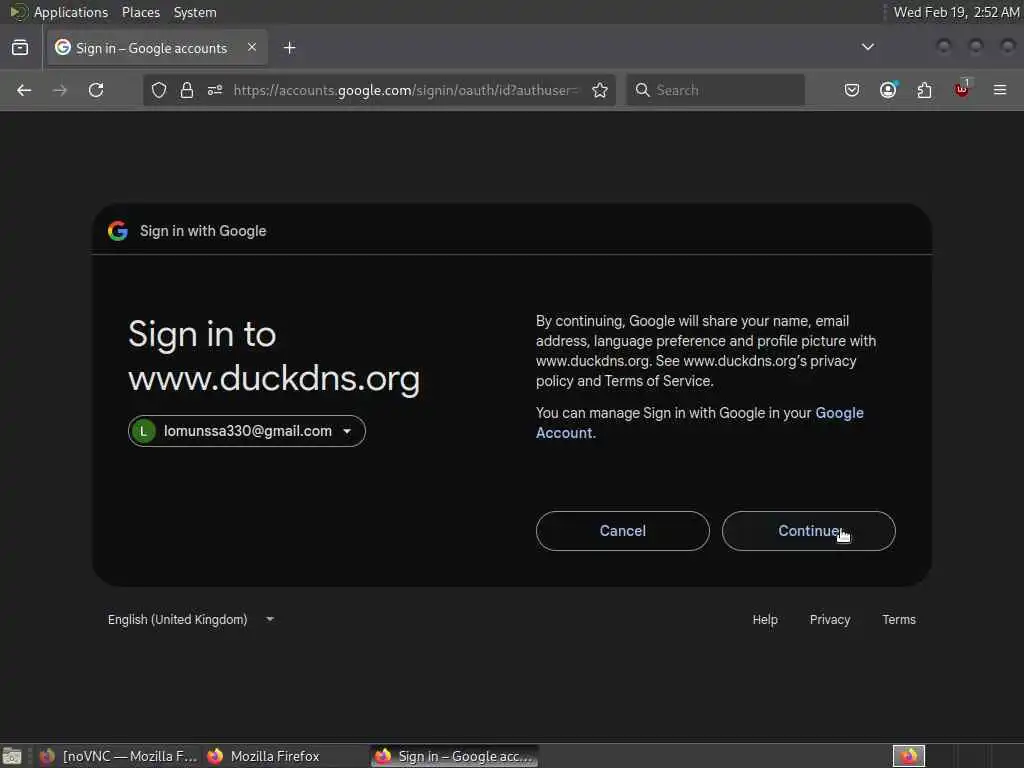The width and height of the screenshot is (1024, 768).
Task: Select the Sign in – Google accounts tab
Action: [157, 48]
